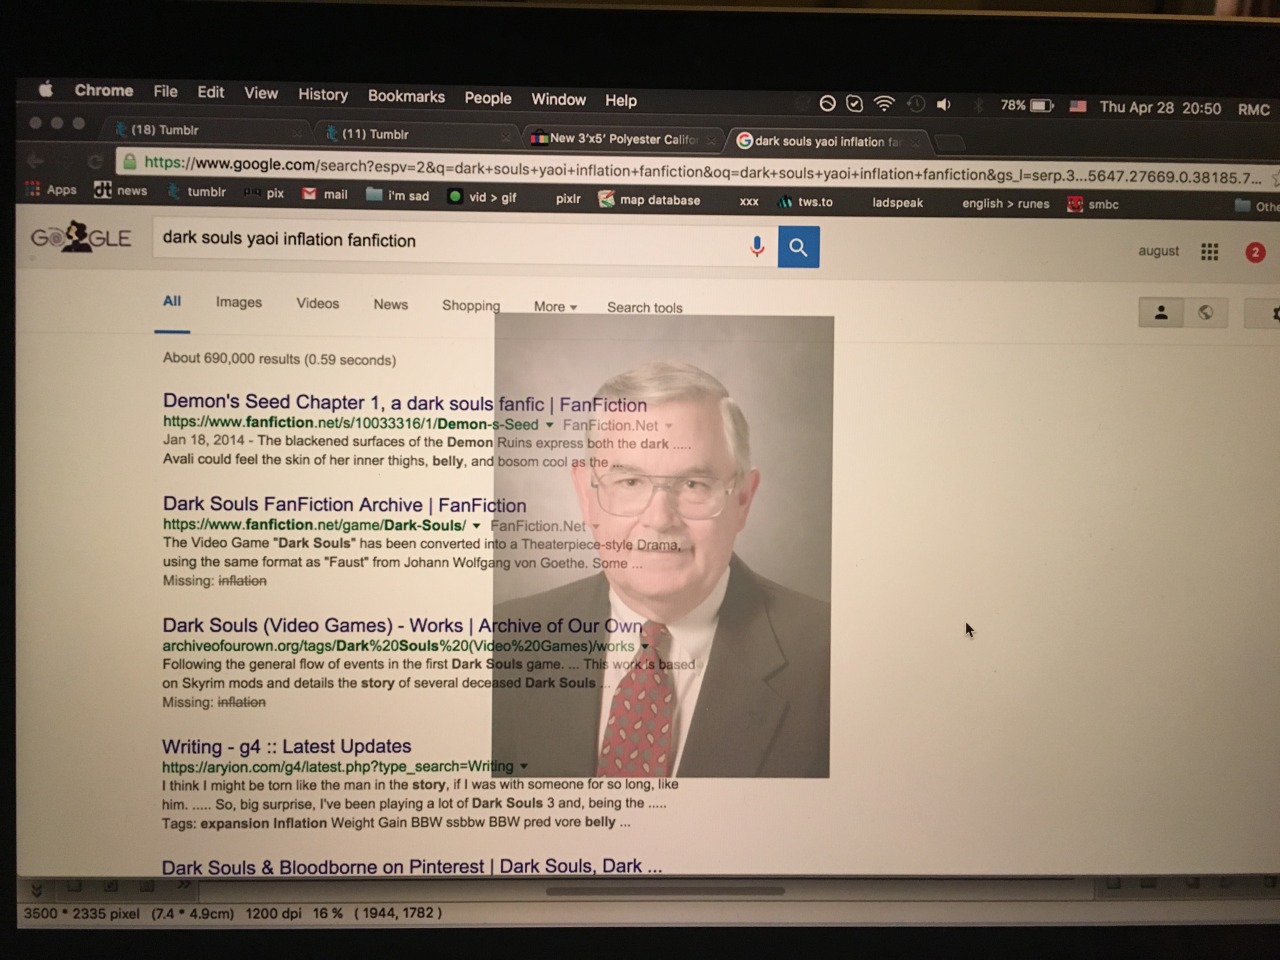This screenshot has height=960, width=1280.
Task: Open the pix bookmark
Action: (265, 193)
